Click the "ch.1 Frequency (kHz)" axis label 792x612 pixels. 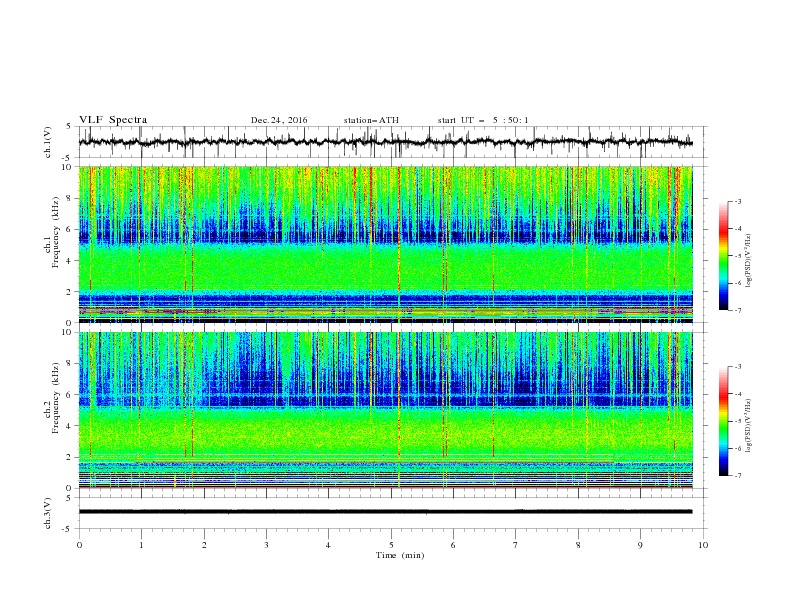[x=51, y=233]
